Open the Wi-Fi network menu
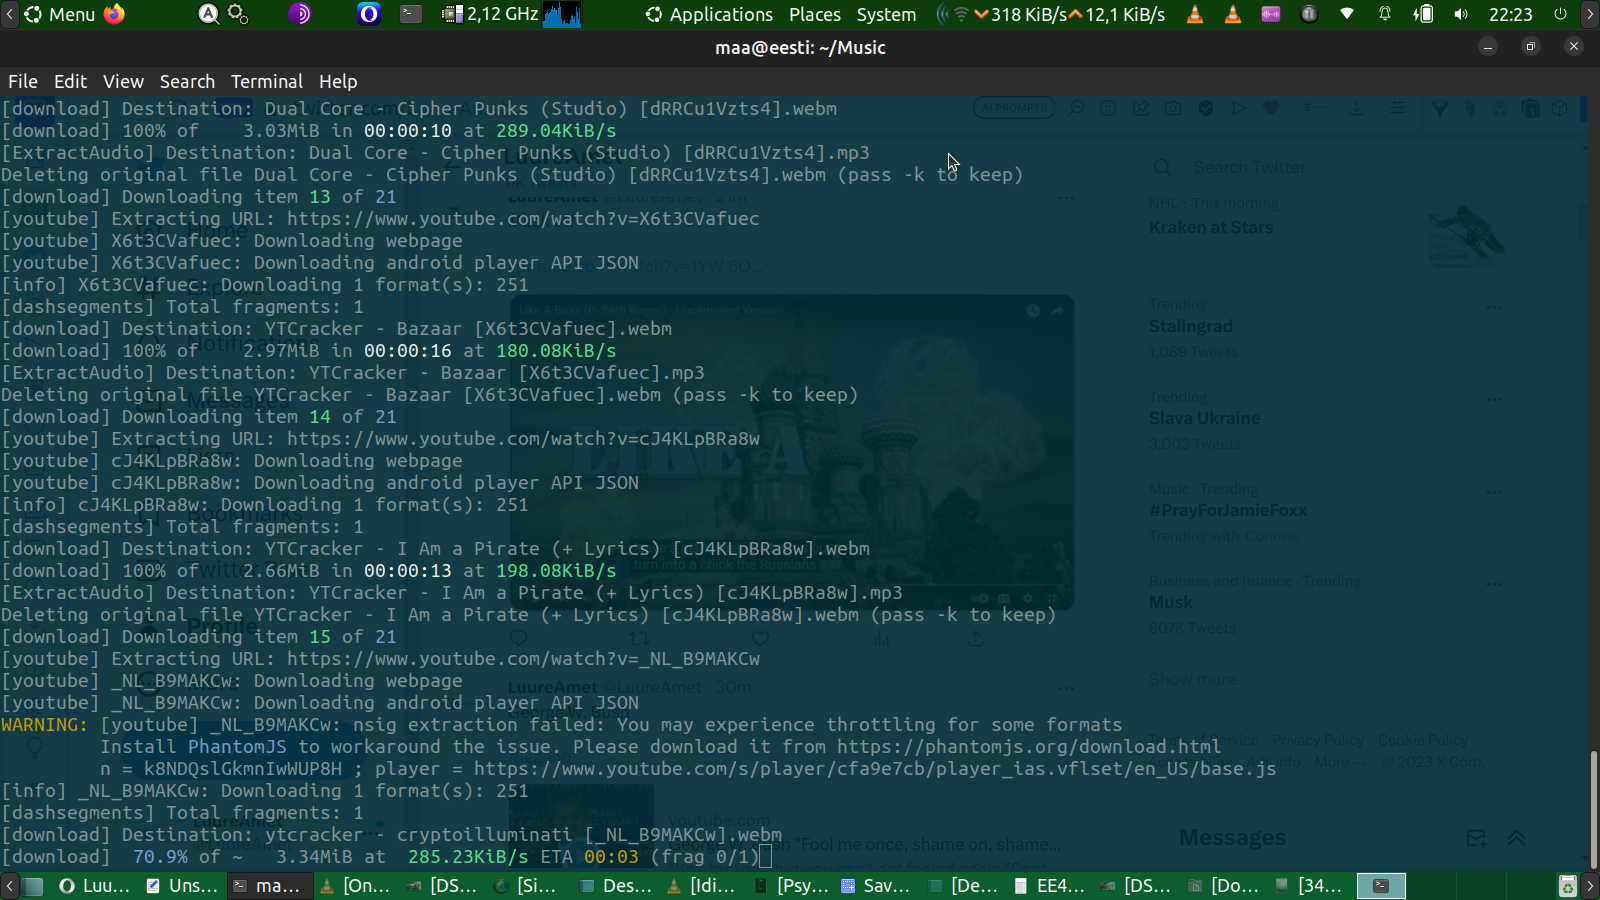This screenshot has width=1600, height=900. click(x=1347, y=14)
